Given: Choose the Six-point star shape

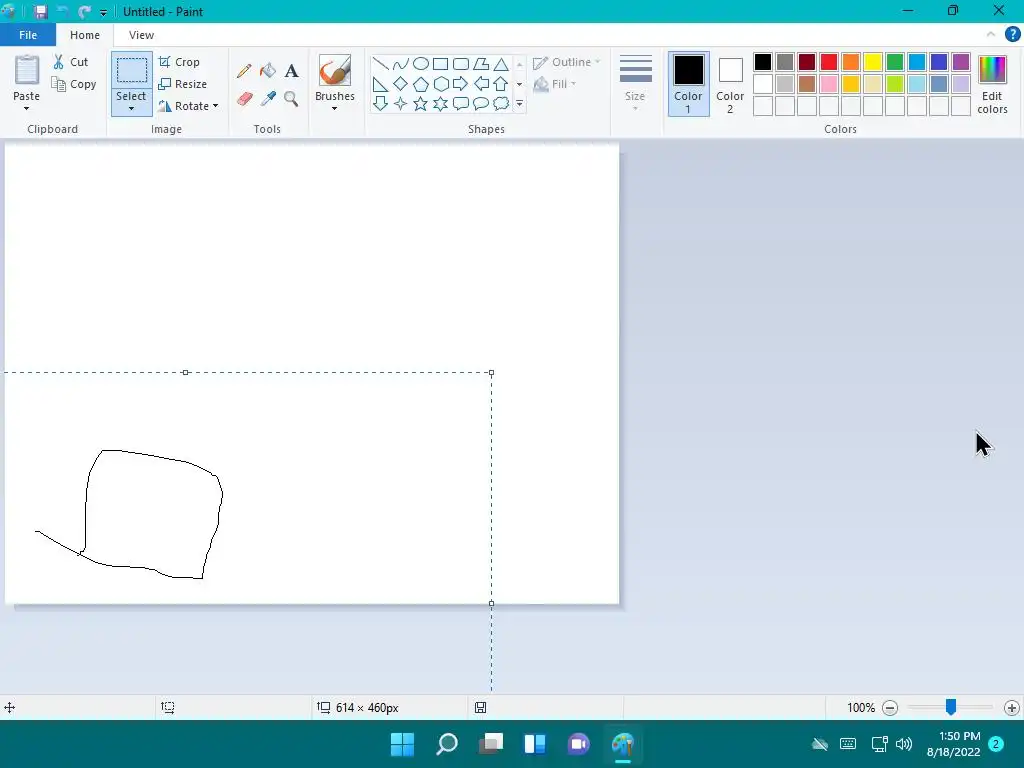Looking at the screenshot, I should coord(441,103).
